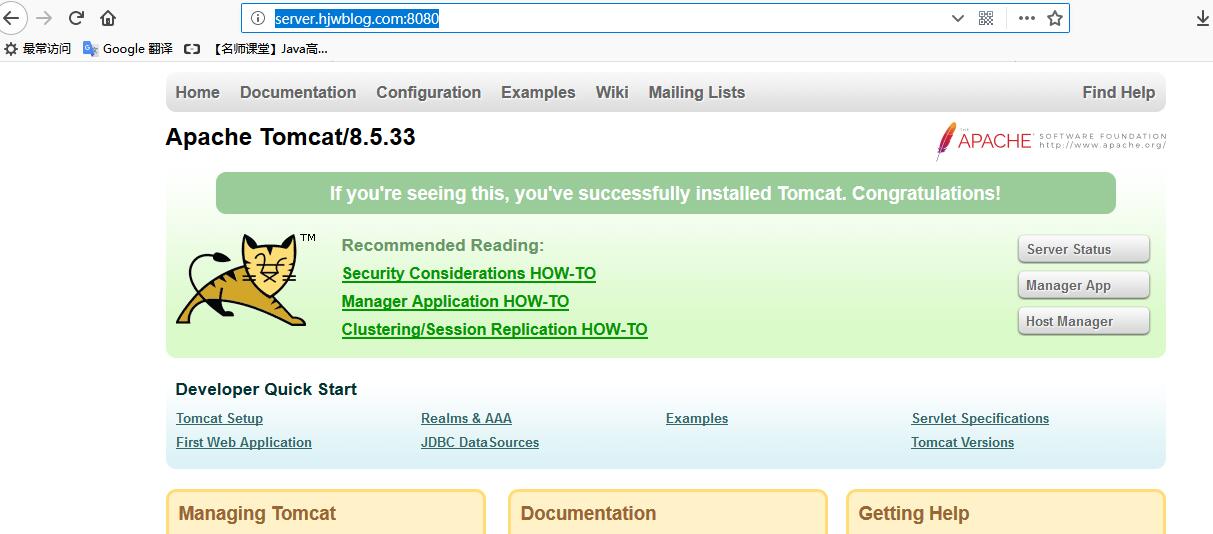Open the Documentation menu item

298,92
